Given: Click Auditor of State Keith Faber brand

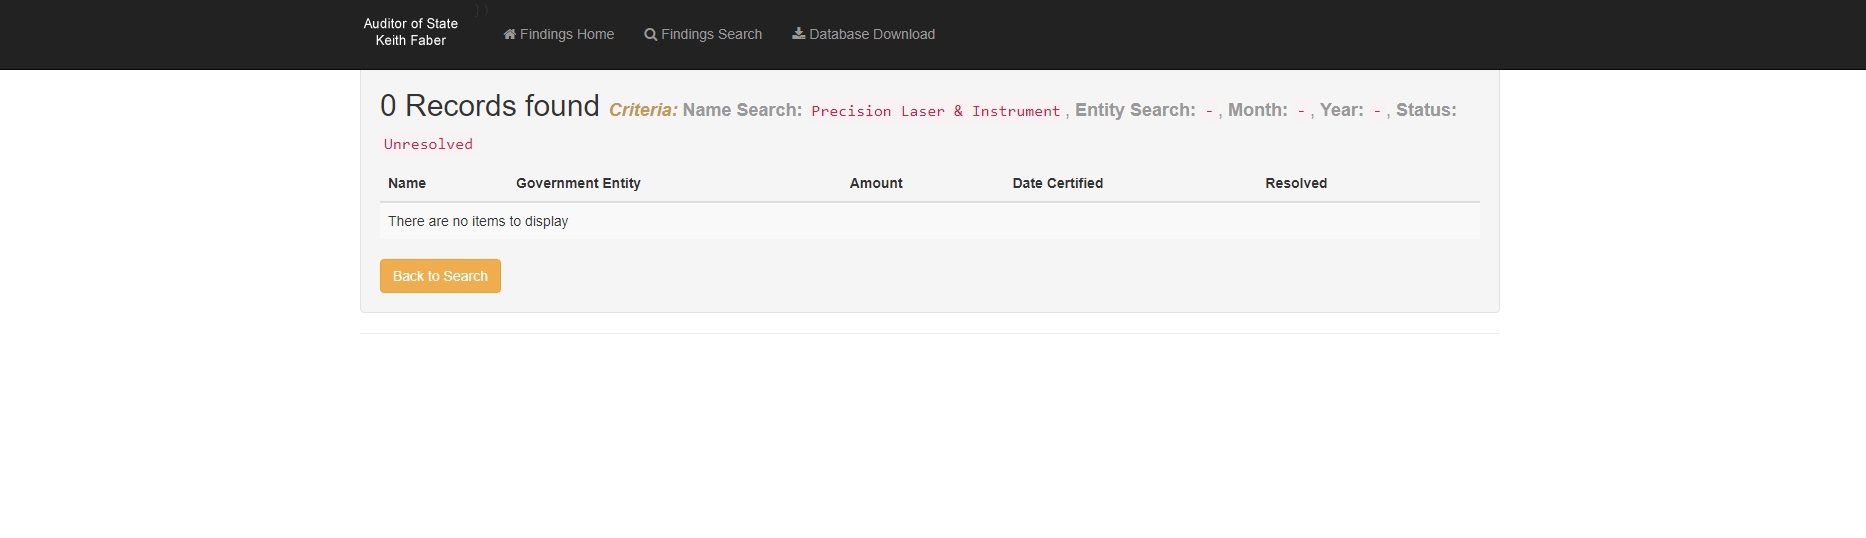Looking at the screenshot, I should pos(410,32).
